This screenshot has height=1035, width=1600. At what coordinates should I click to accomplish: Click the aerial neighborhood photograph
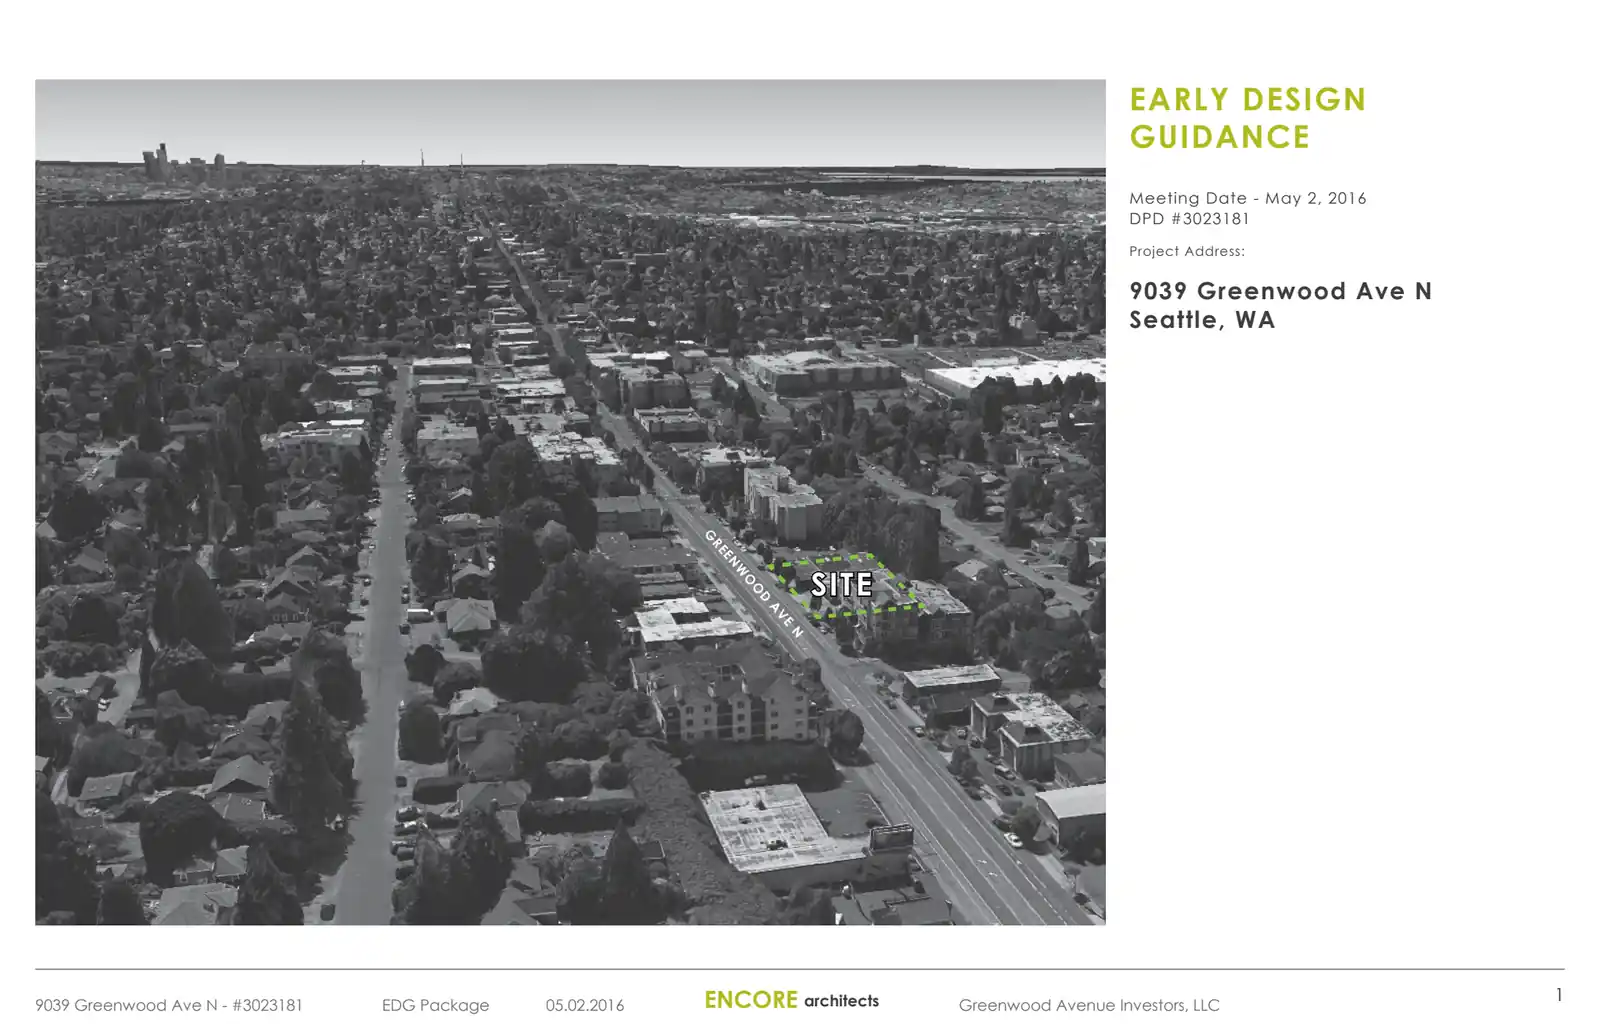570,502
